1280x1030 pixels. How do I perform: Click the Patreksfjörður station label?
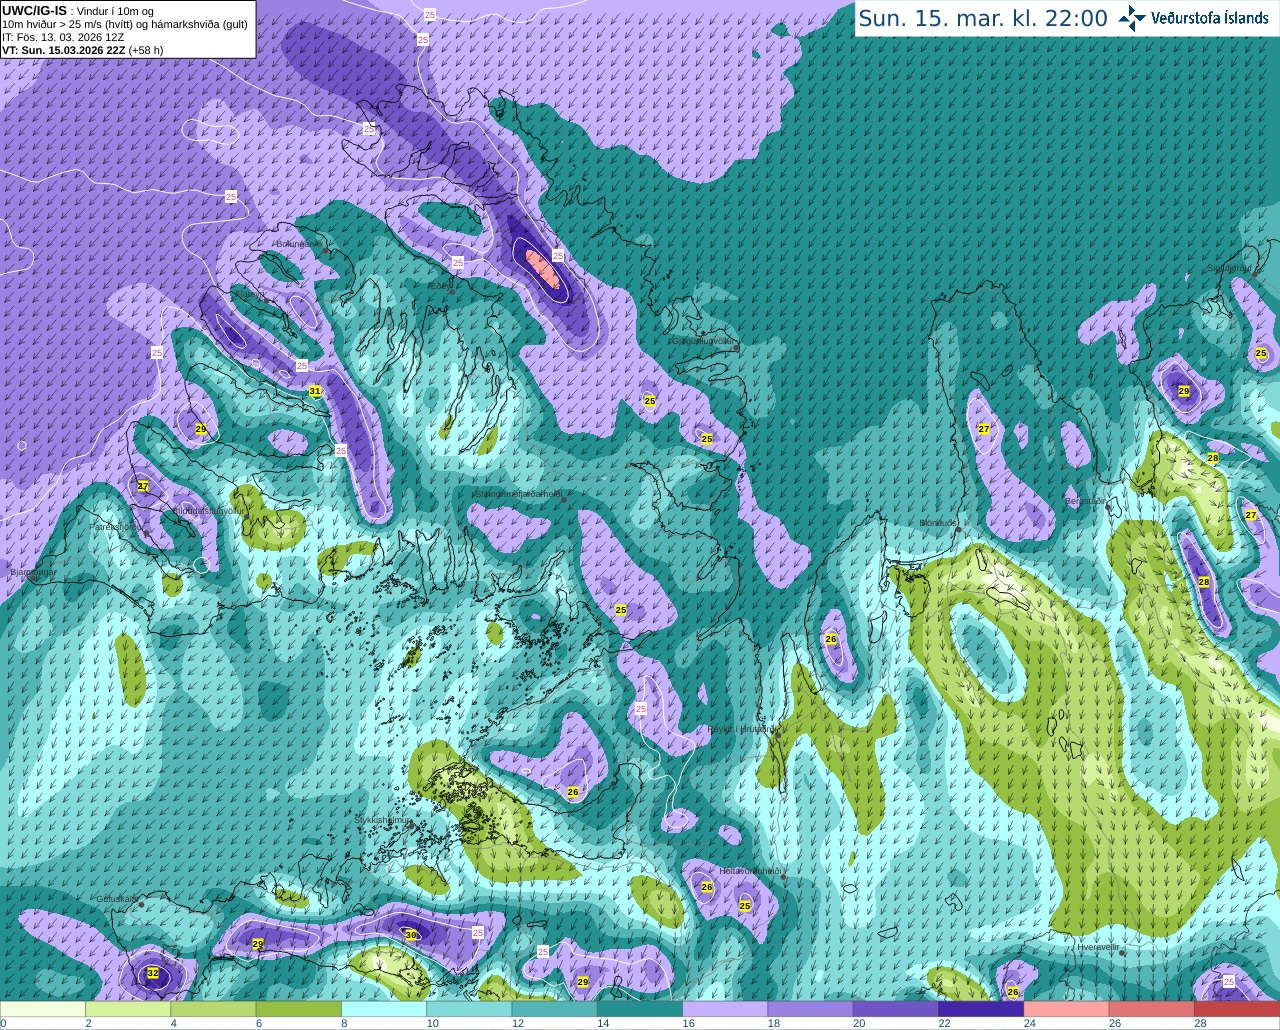(116, 526)
